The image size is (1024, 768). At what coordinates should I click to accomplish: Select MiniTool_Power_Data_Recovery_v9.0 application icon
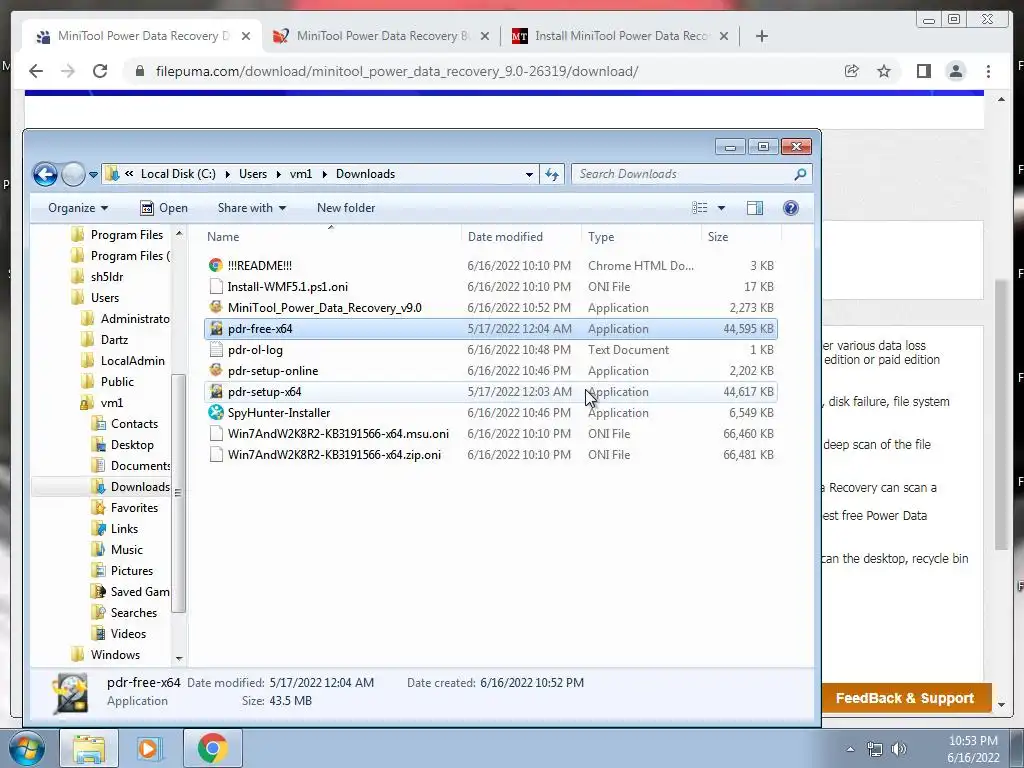click(216, 308)
